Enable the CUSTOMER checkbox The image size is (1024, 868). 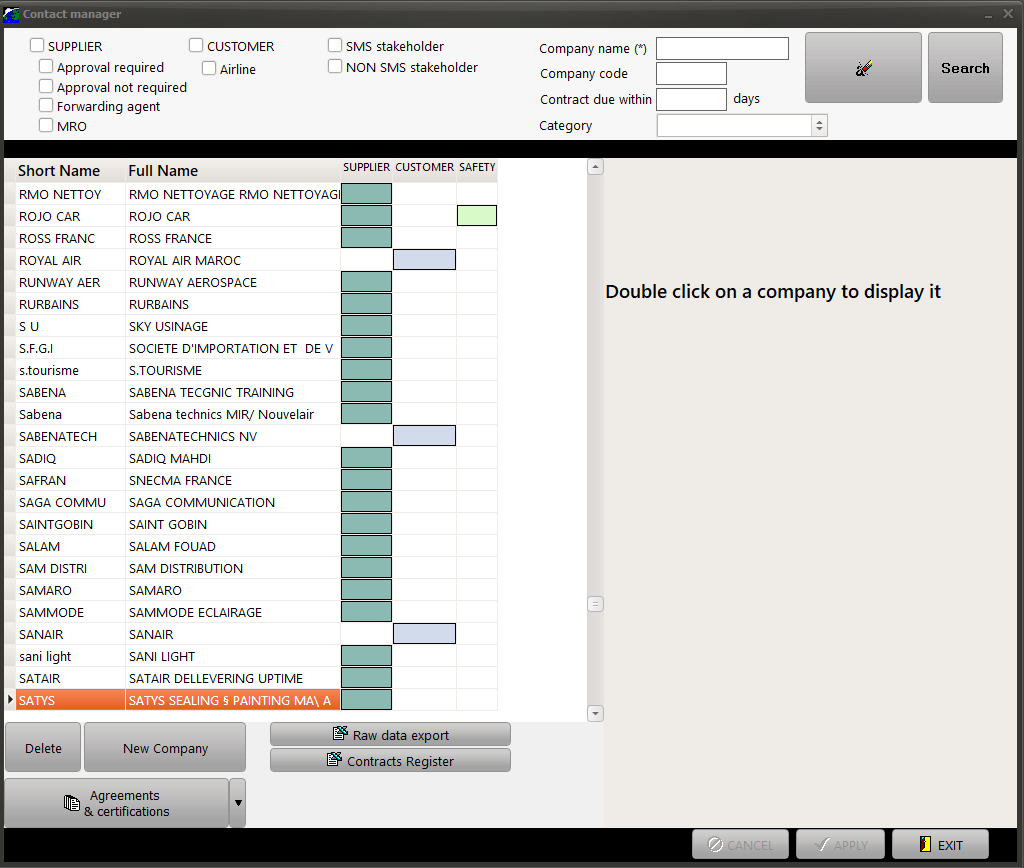click(x=196, y=45)
